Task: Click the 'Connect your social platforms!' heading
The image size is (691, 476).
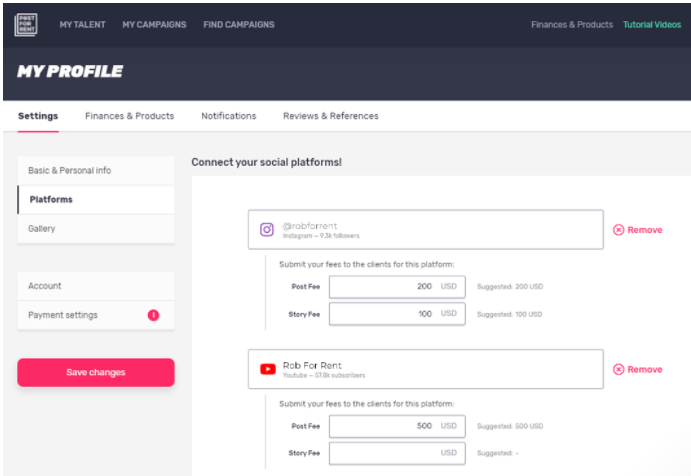Action: [x=267, y=162]
